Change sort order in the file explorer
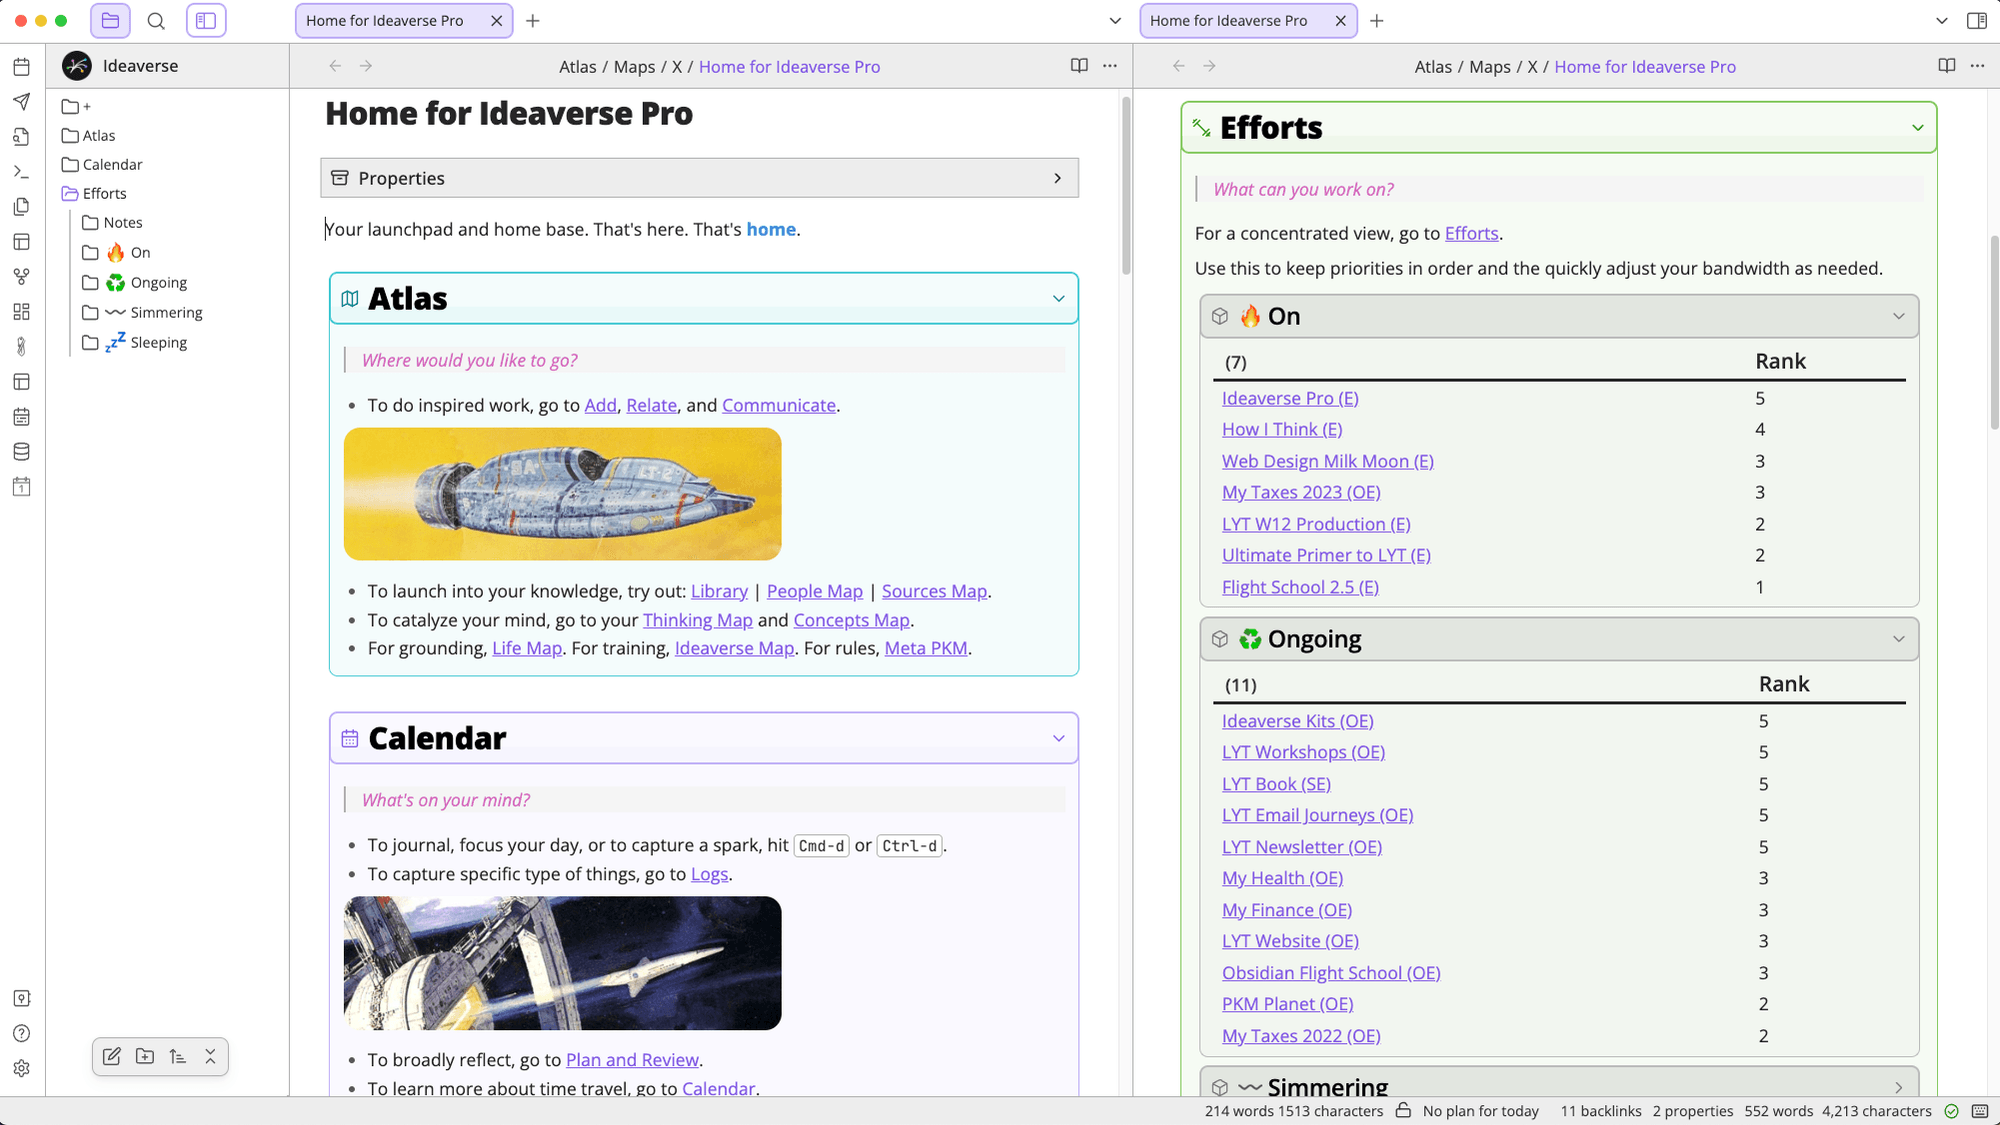2000x1125 pixels. 177,1056
